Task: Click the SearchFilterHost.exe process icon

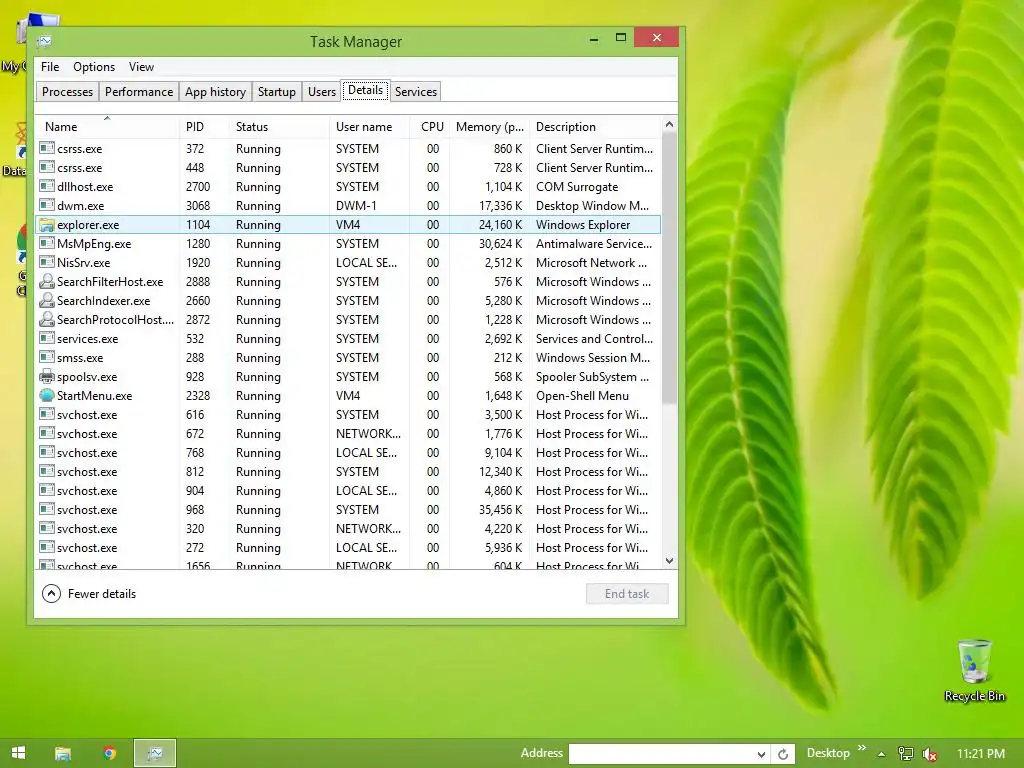Action: tap(46, 281)
